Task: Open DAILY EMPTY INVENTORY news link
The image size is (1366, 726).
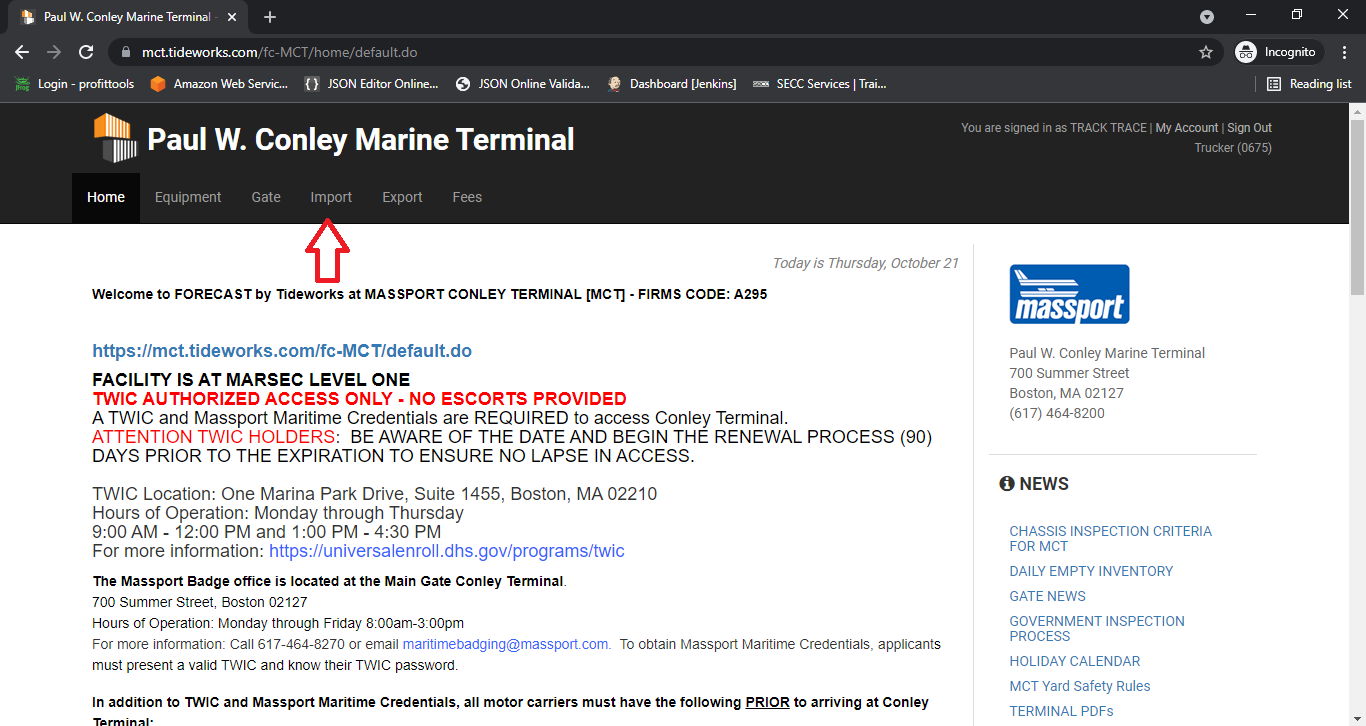Action: (x=1091, y=571)
